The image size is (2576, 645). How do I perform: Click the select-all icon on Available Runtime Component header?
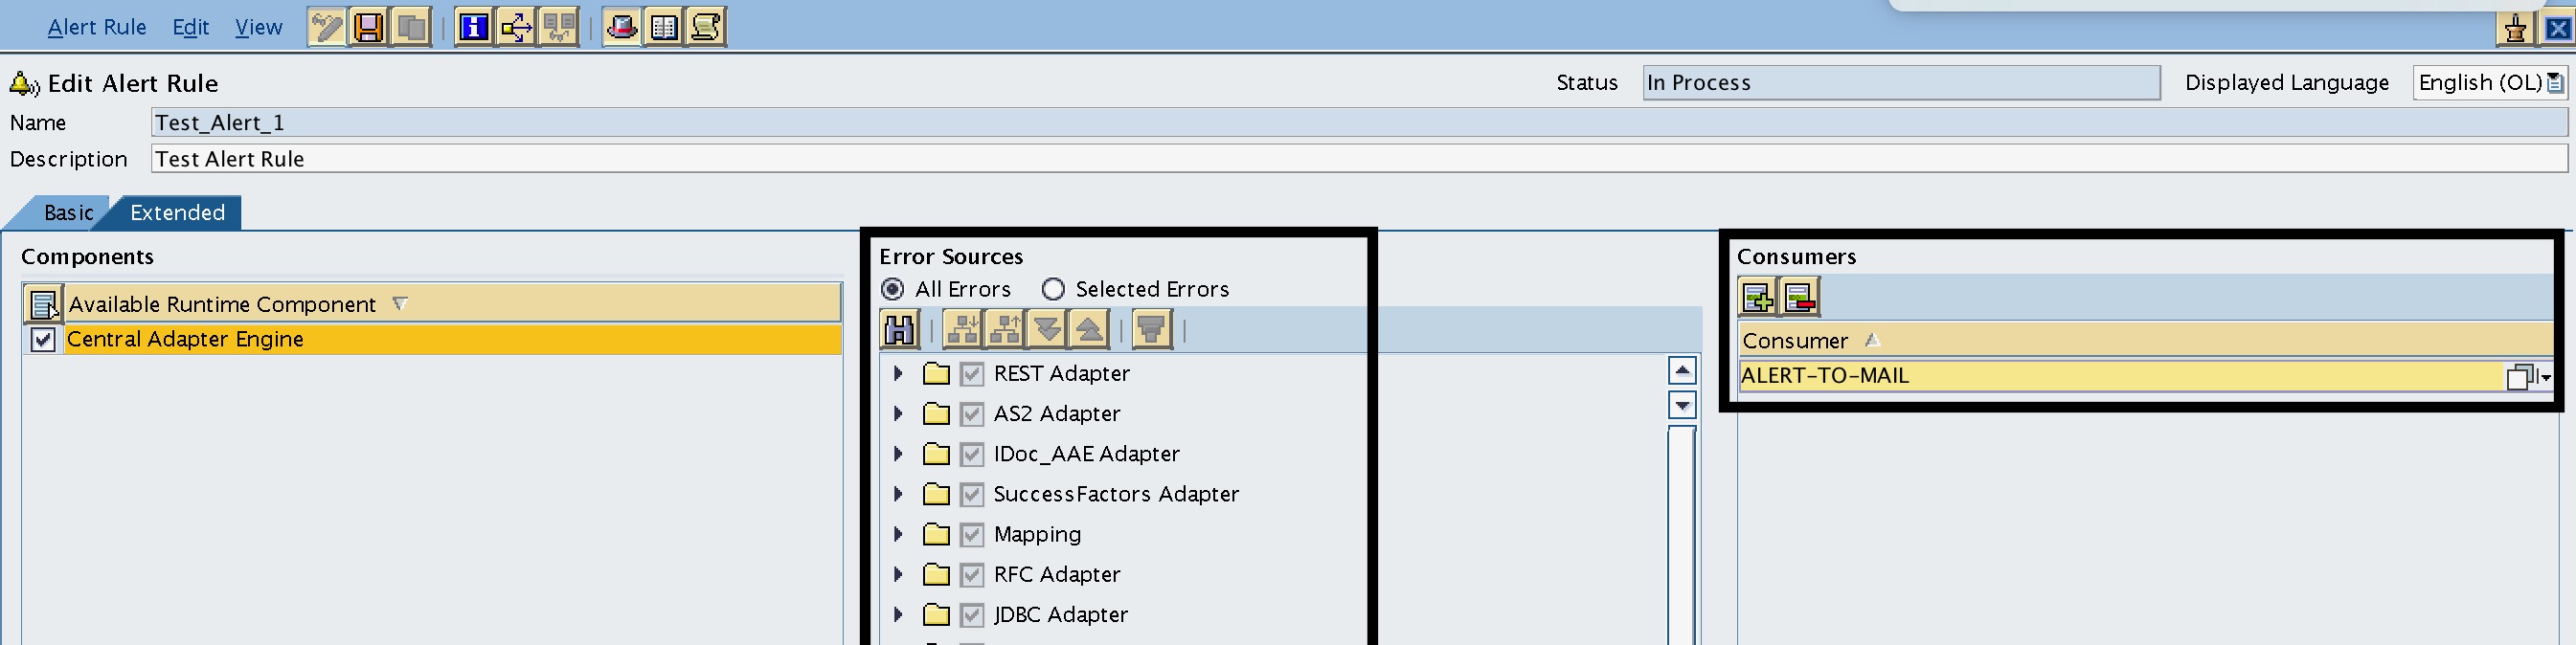(x=42, y=303)
